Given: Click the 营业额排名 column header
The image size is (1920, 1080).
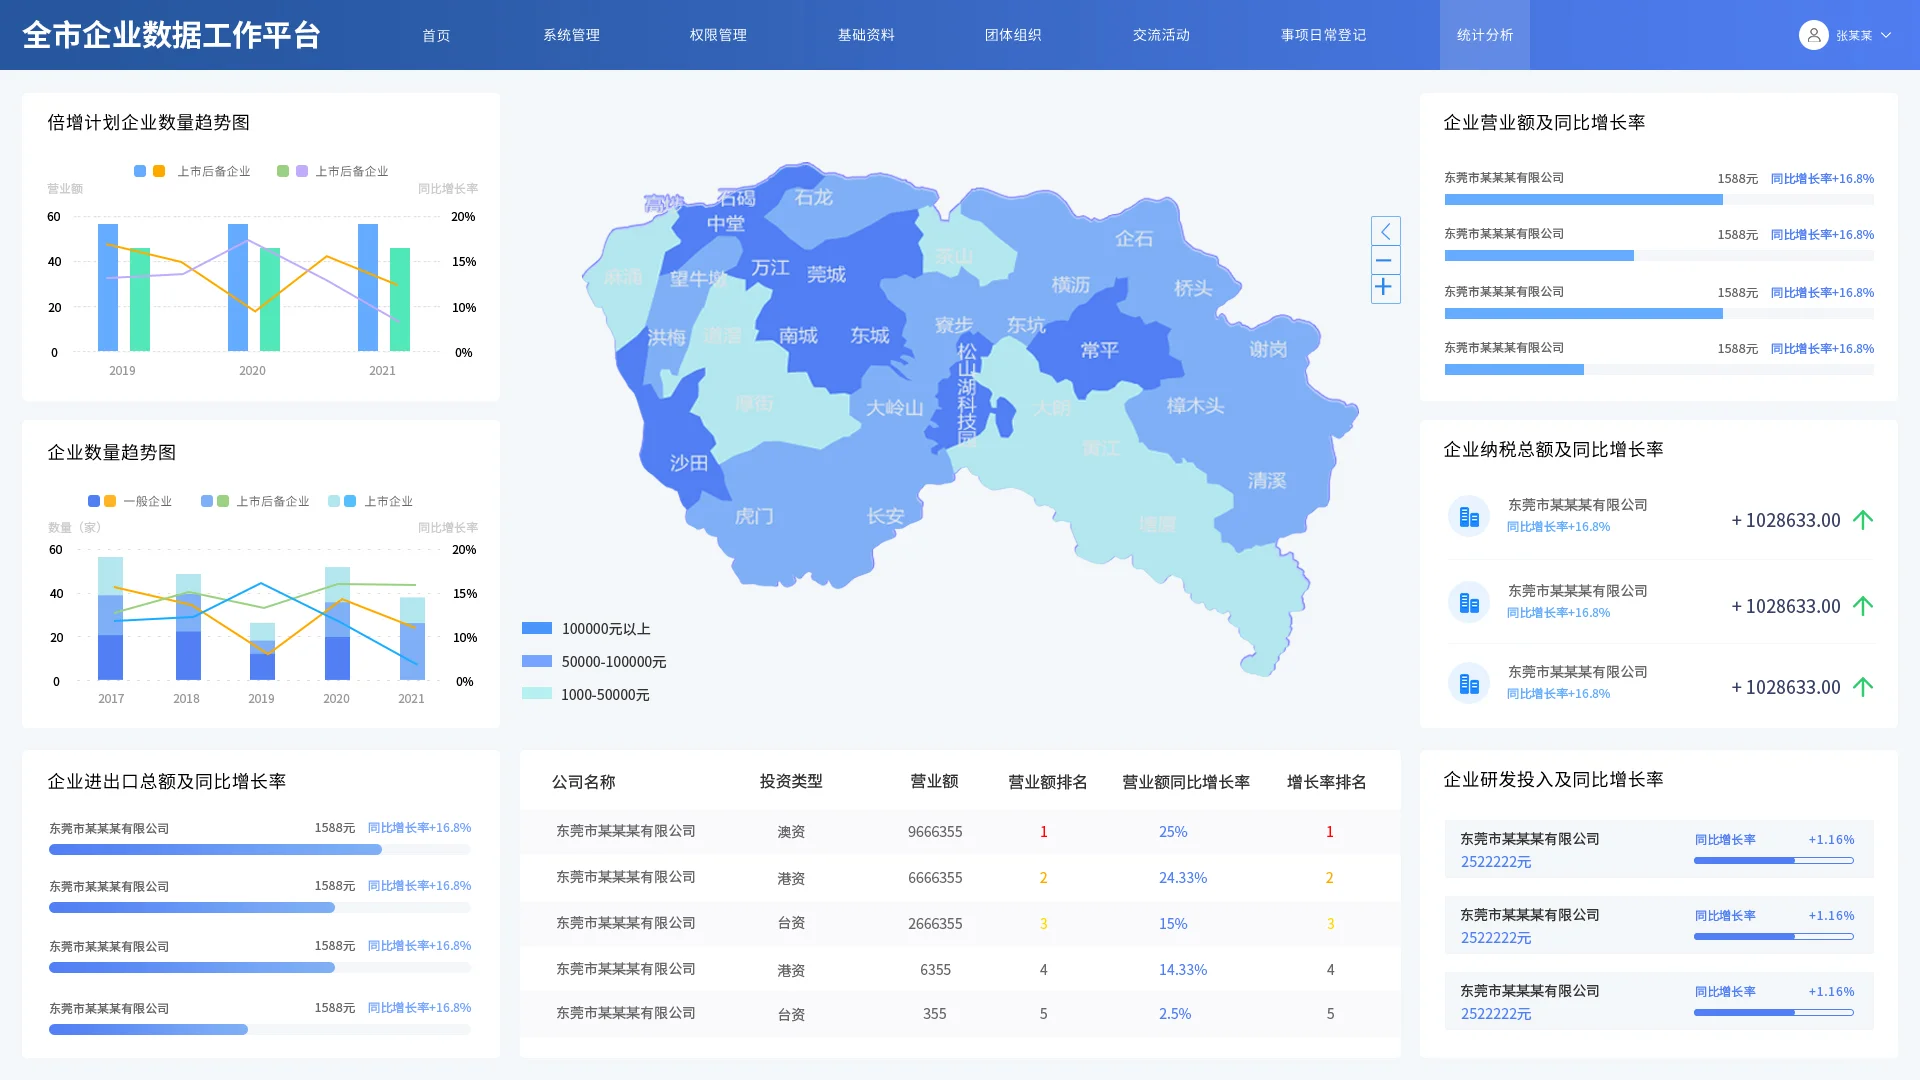Looking at the screenshot, I should click(1047, 782).
